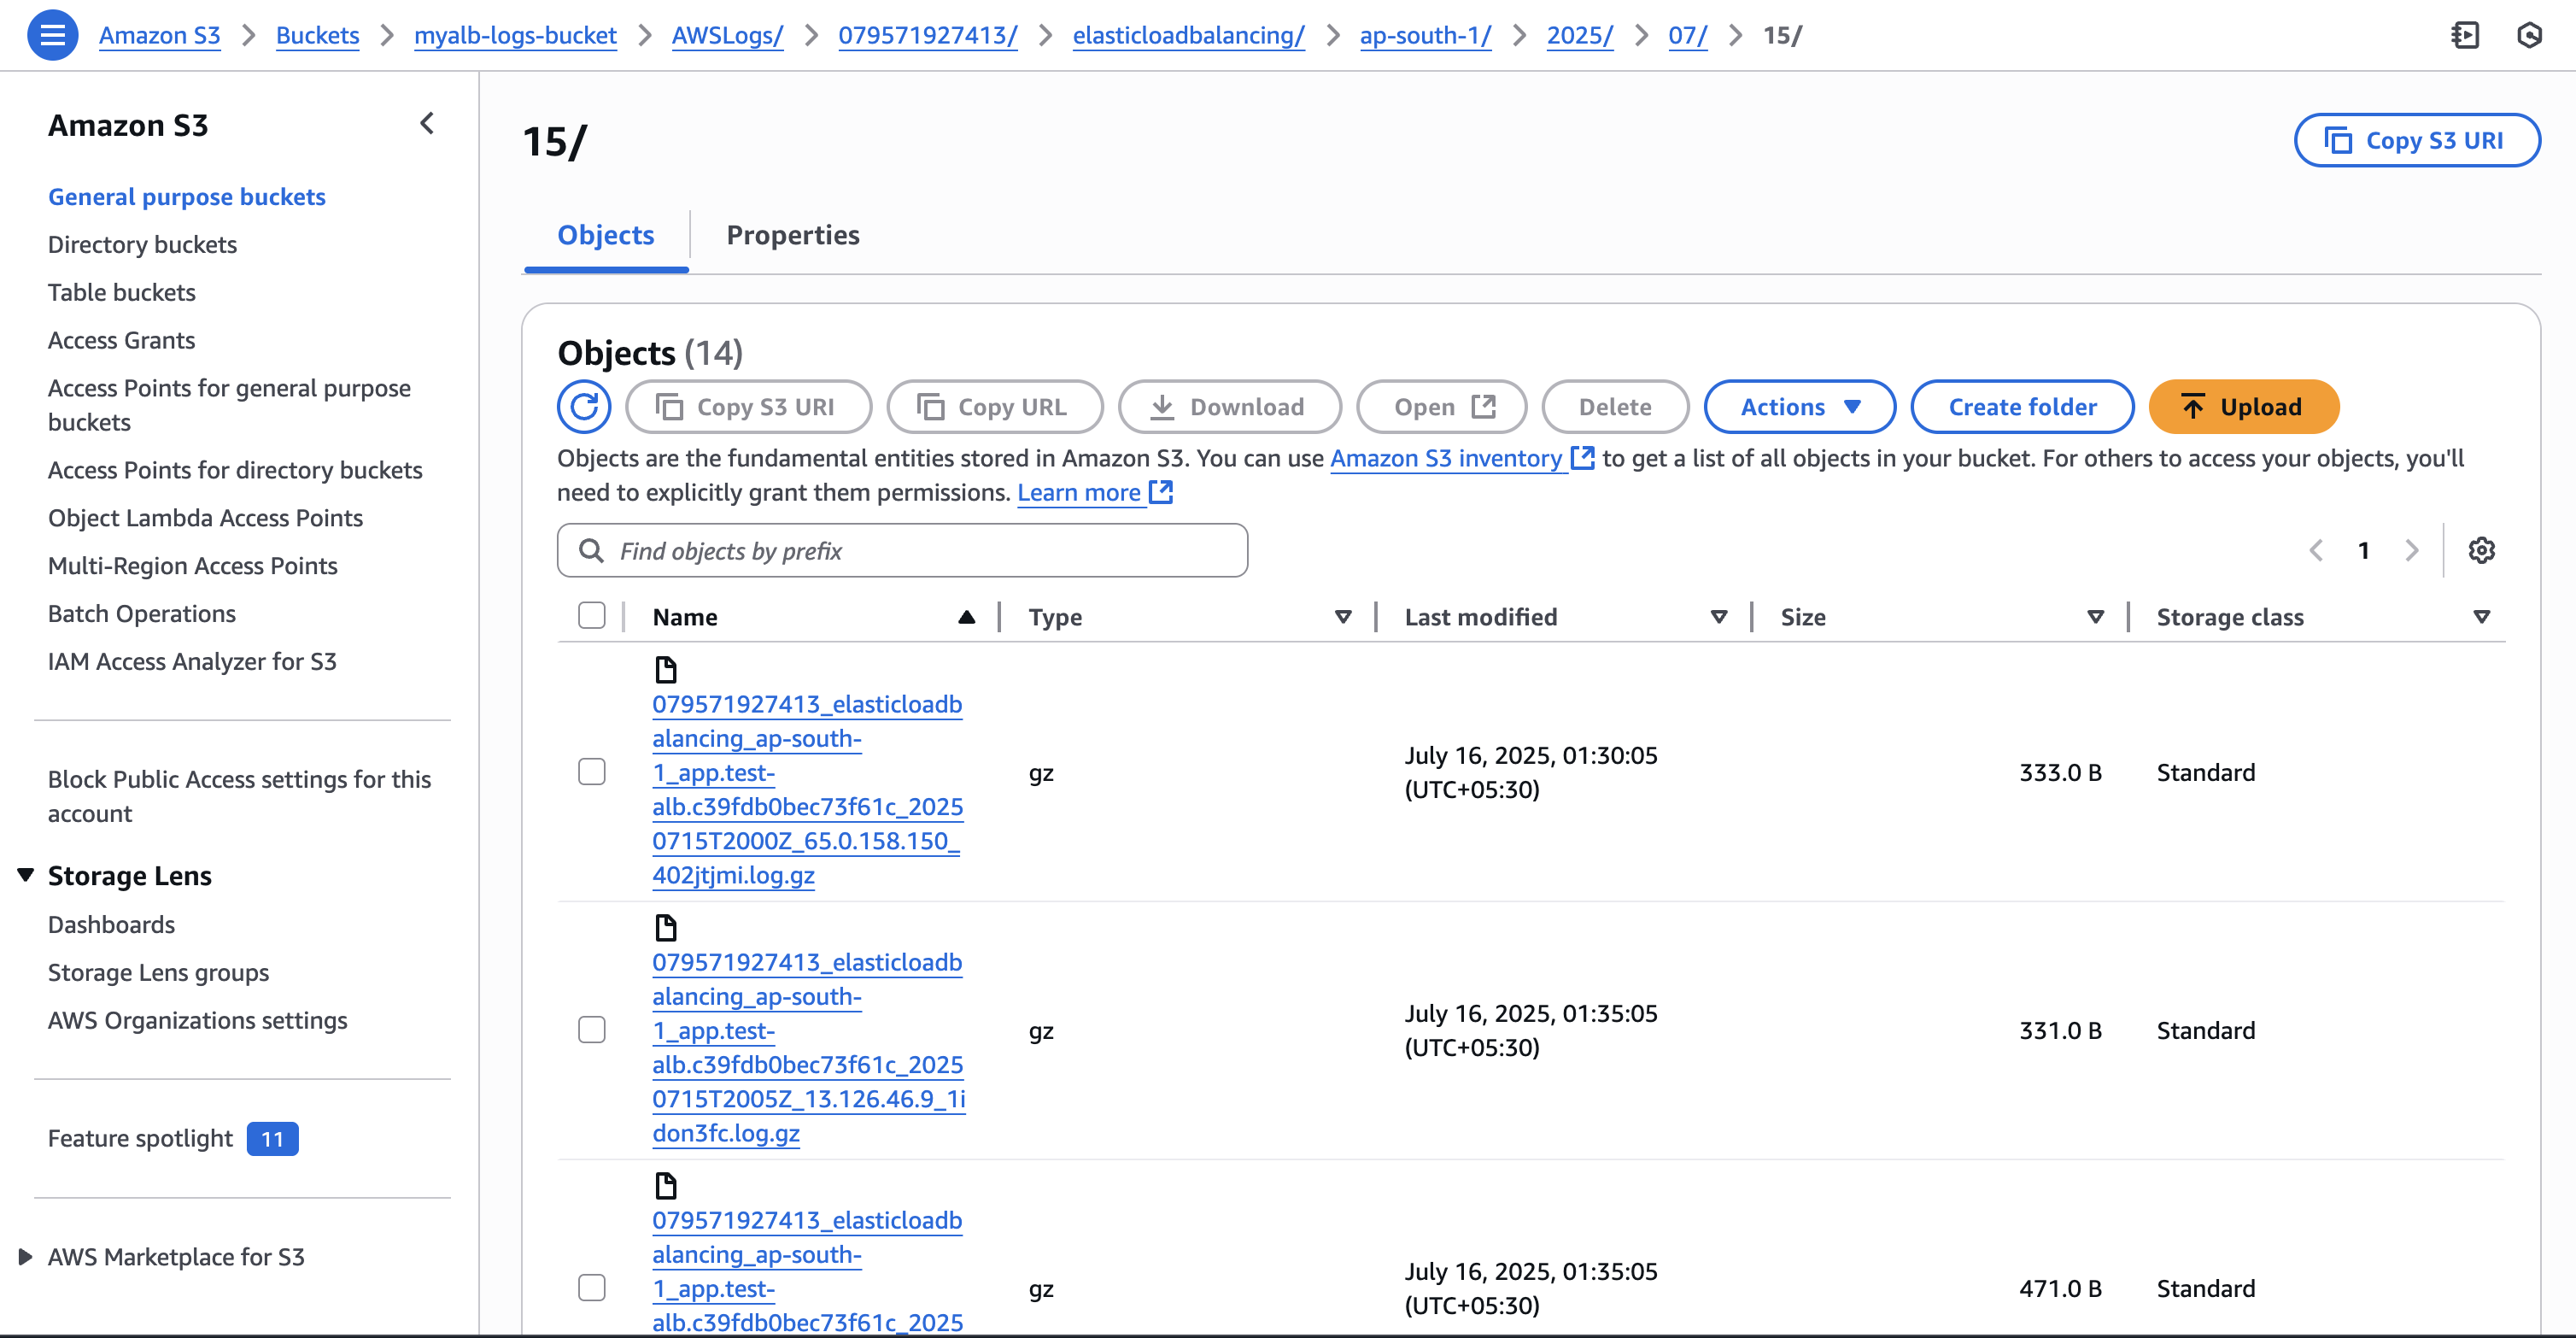The image size is (2576, 1338).
Task: Open the objects table settings gear
Action: coord(2481,550)
